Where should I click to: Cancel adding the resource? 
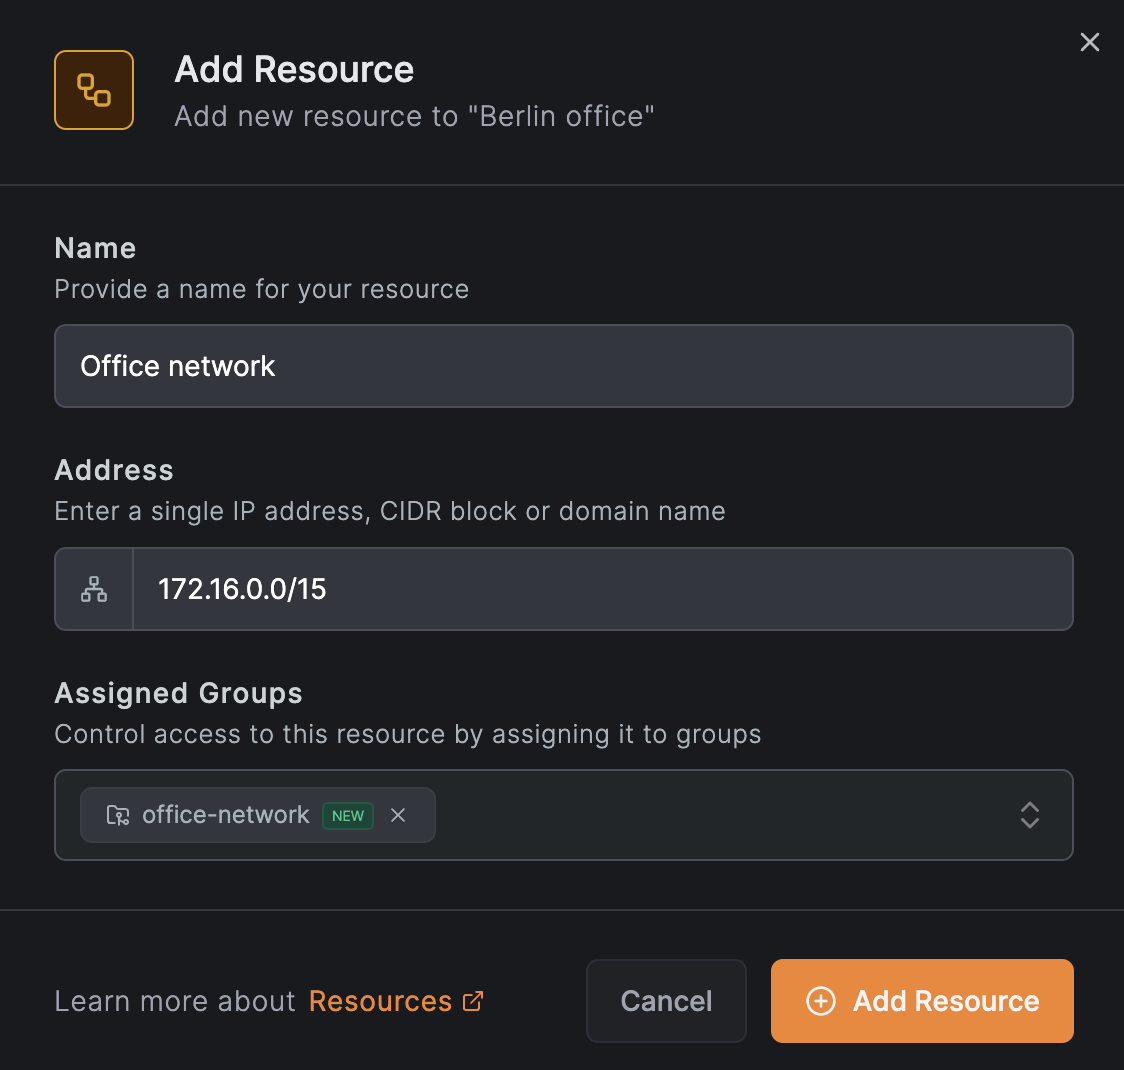(666, 1001)
